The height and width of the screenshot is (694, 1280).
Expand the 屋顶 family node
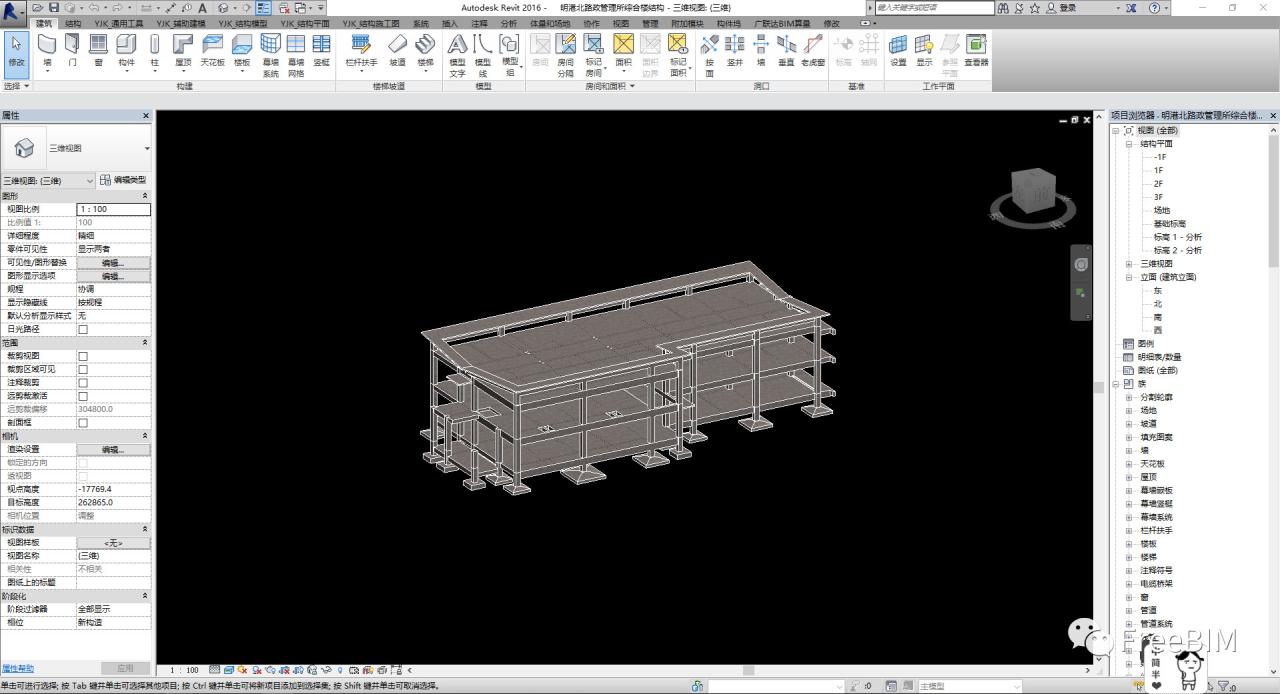pyautogui.click(x=1130, y=477)
